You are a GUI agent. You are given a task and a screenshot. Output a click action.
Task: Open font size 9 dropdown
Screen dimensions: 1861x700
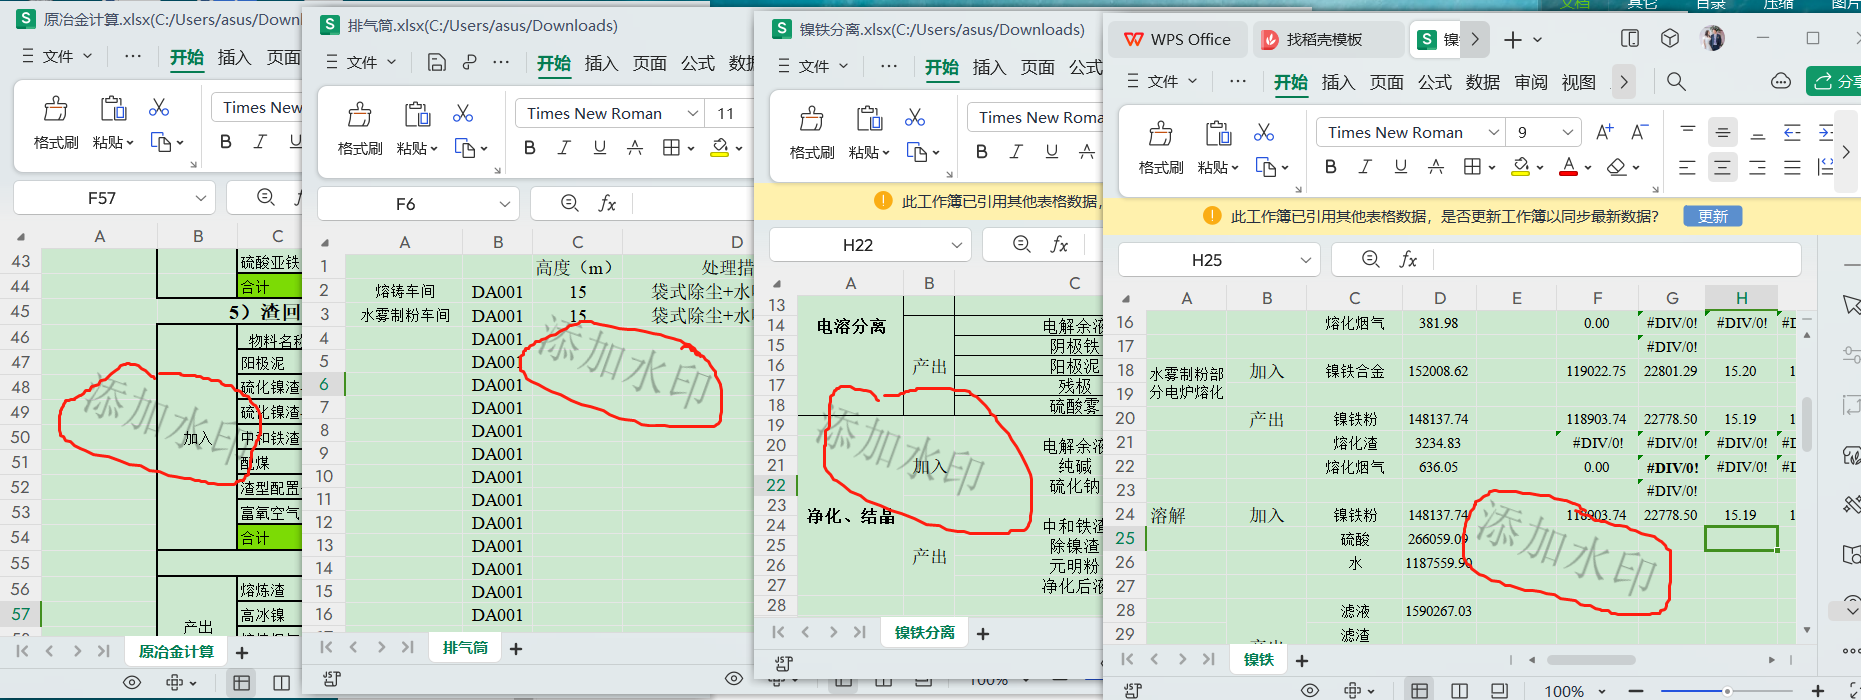click(1567, 132)
